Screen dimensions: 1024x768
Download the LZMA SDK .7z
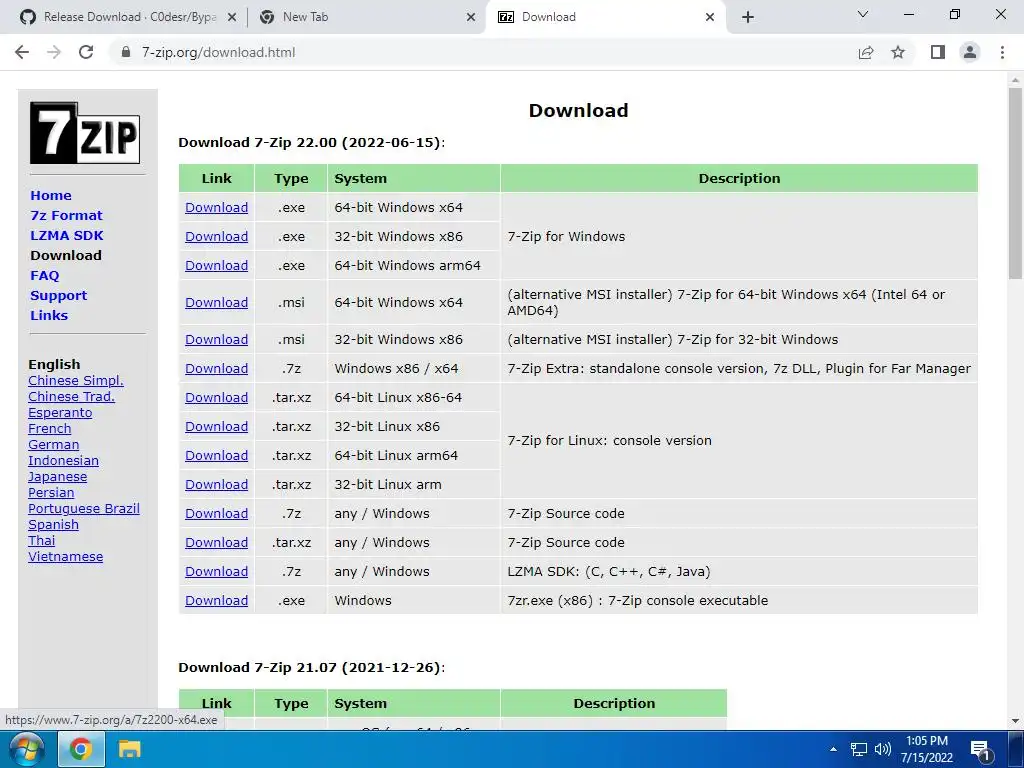[x=216, y=571]
